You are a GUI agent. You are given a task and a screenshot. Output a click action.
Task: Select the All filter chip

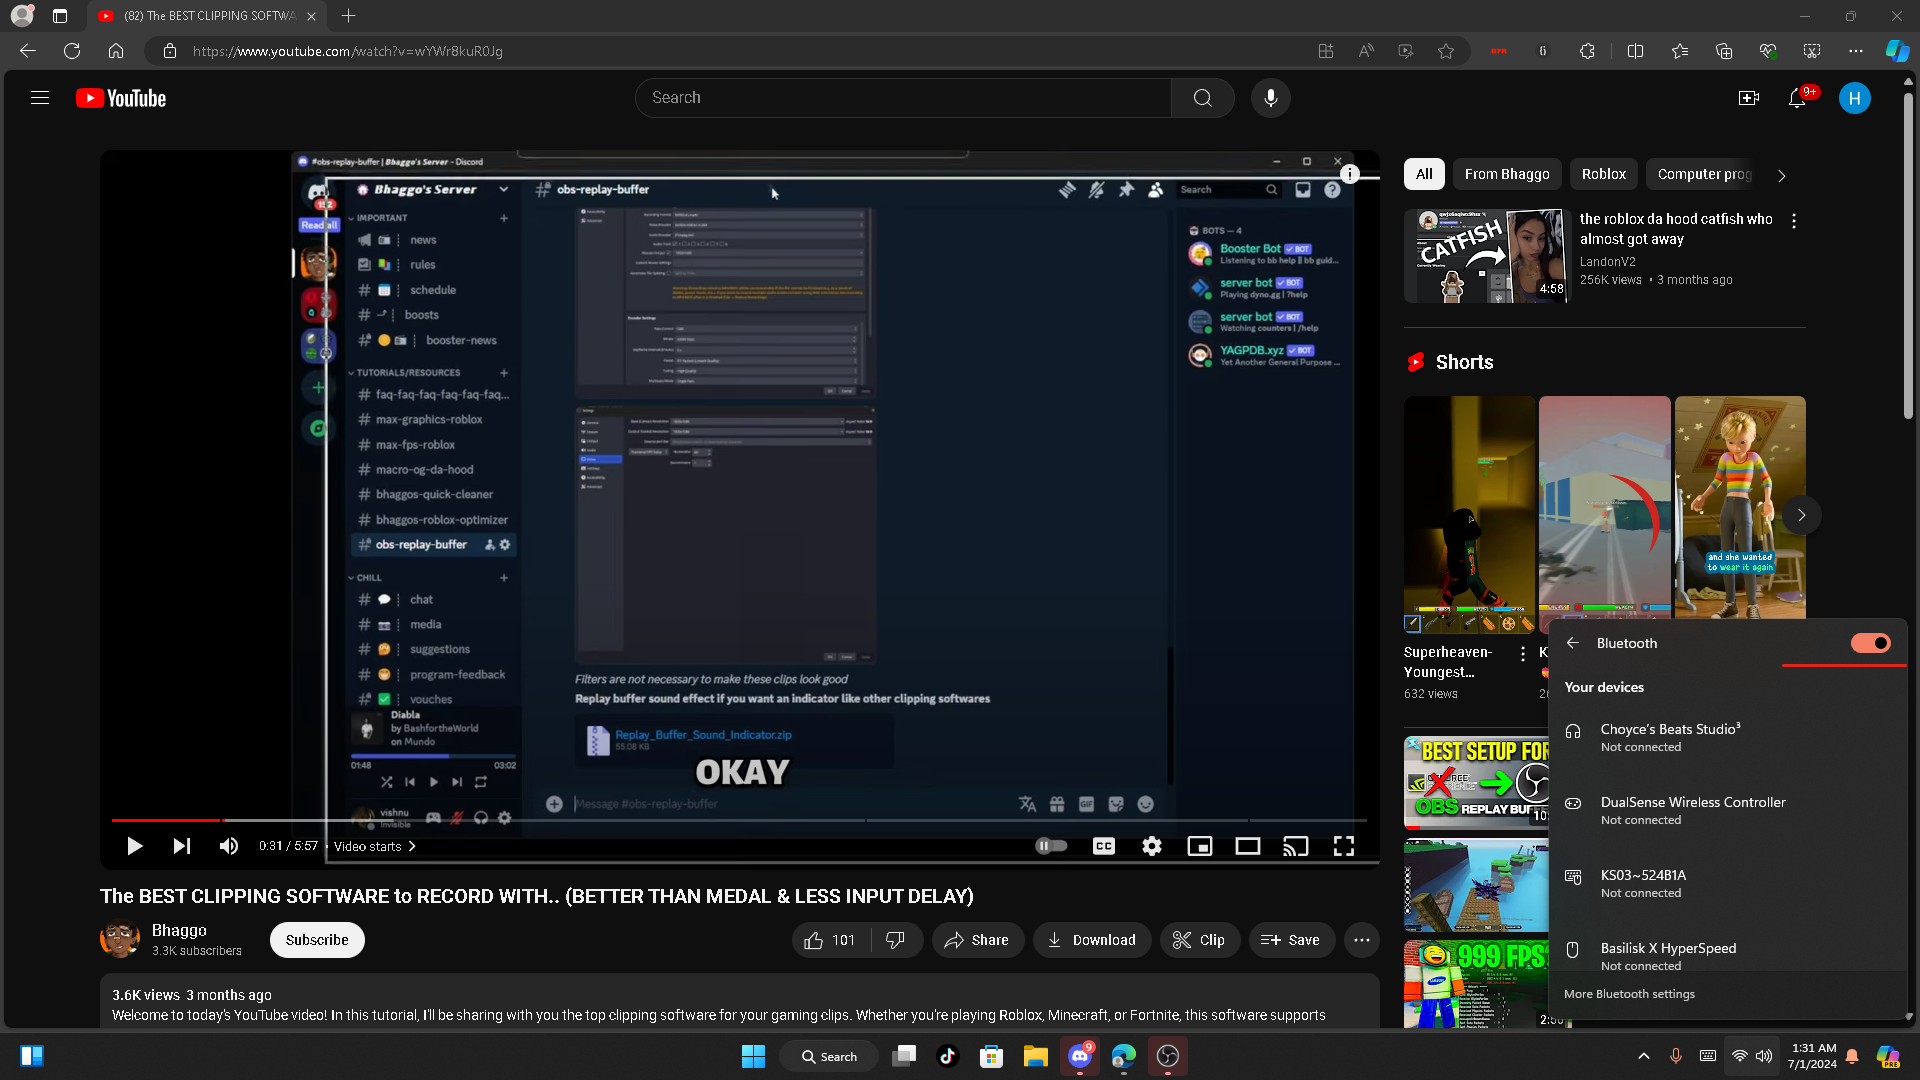coord(1424,174)
